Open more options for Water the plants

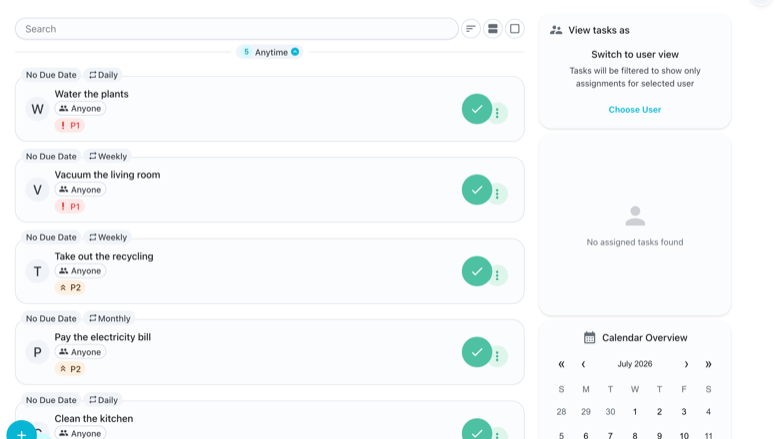497,113
